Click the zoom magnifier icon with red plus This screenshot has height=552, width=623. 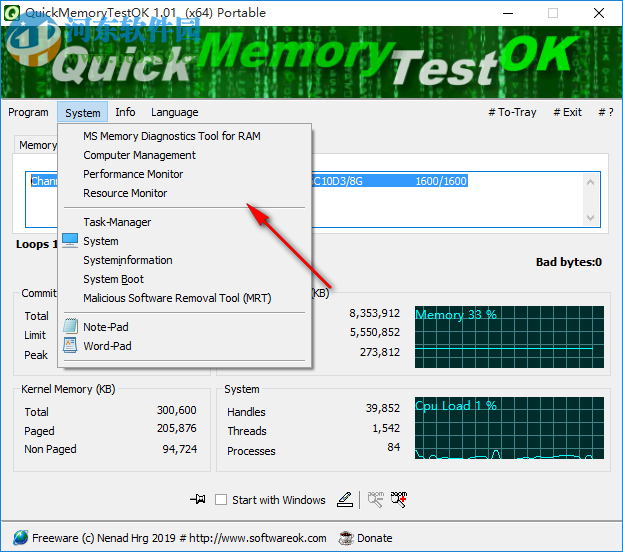(399, 500)
